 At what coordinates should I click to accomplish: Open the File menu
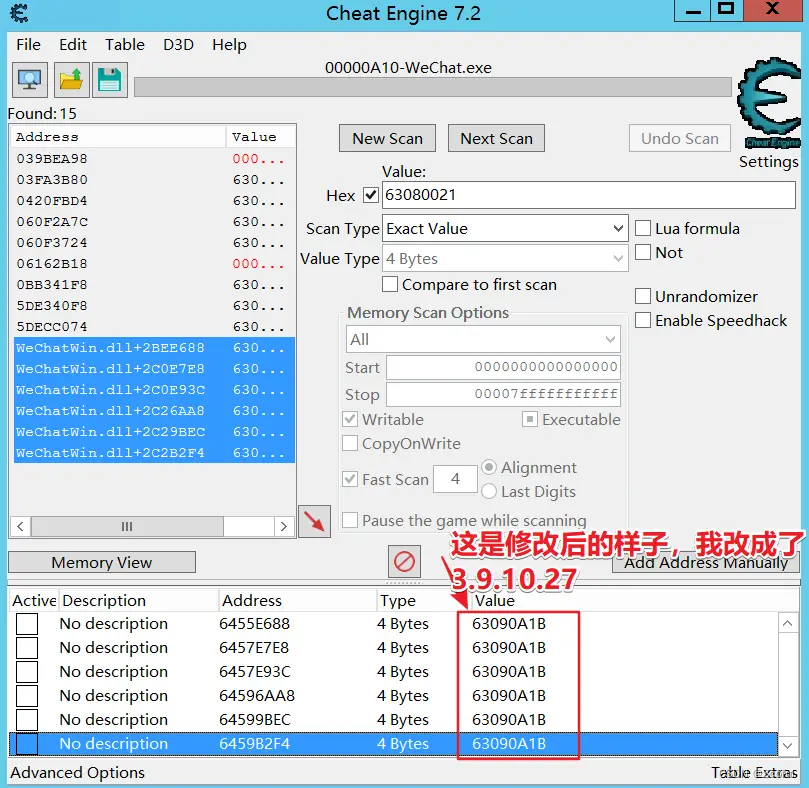pos(29,45)
